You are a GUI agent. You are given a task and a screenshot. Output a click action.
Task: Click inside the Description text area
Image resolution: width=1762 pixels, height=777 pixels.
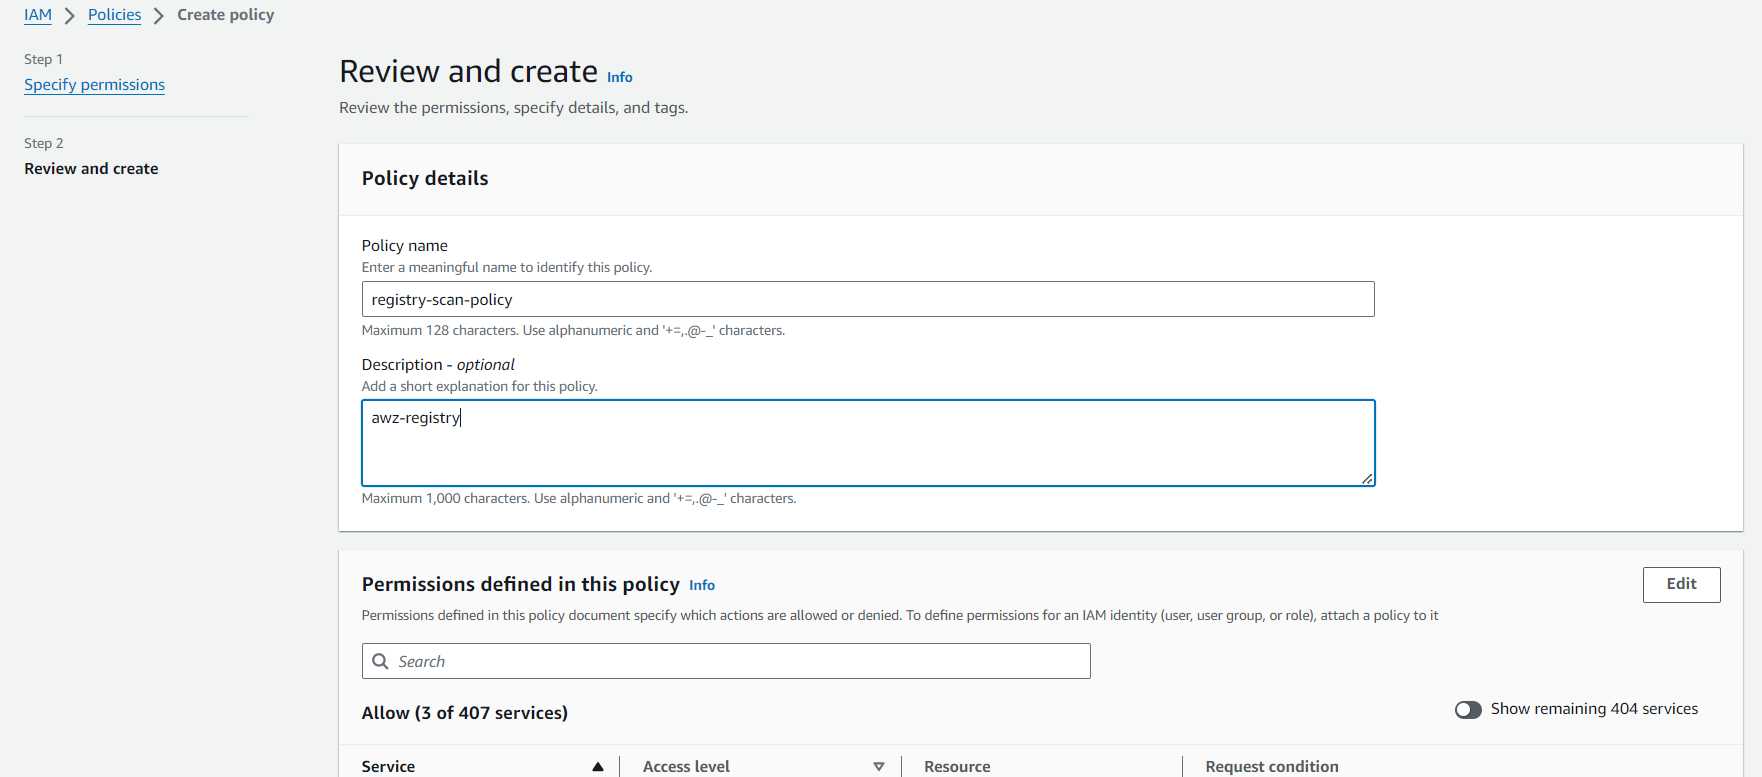(867, 443)
